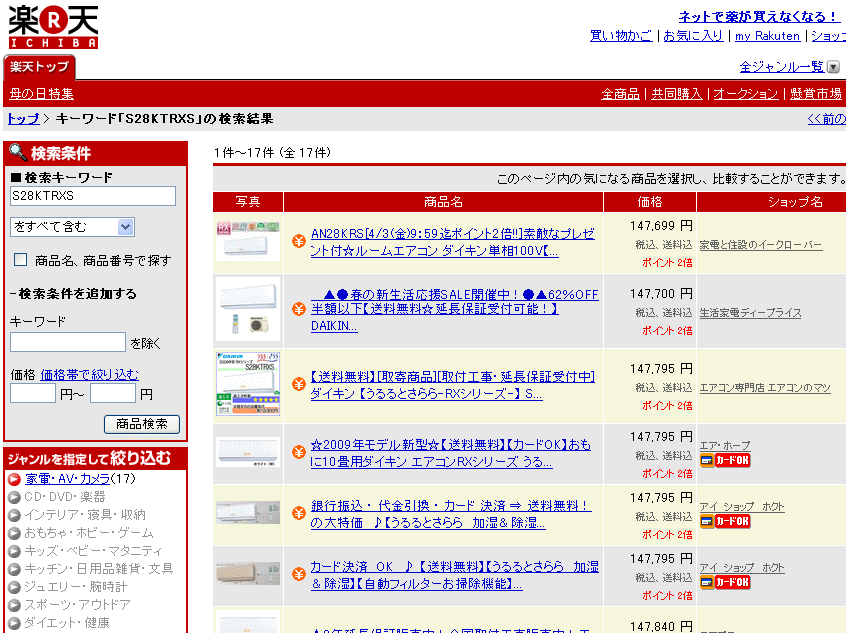This screenshot has width=846, height=633.
Task: Click the search keyword field containing S28KTRXS
Action: [92, 196]
